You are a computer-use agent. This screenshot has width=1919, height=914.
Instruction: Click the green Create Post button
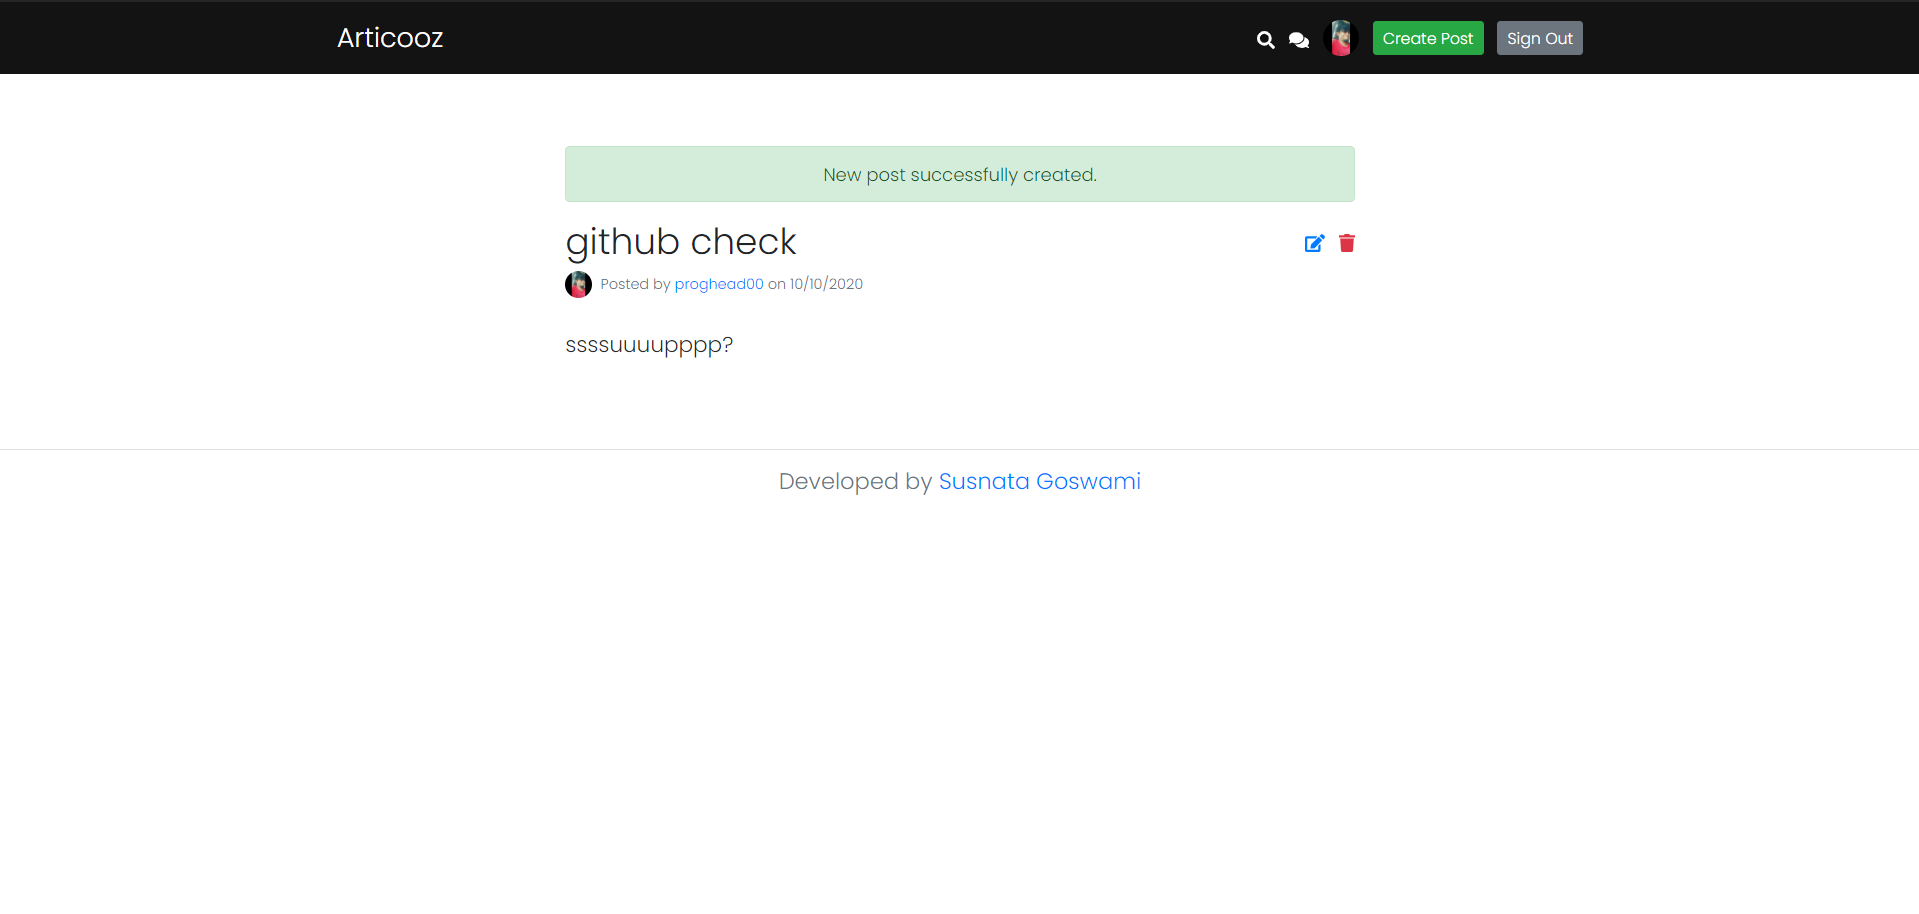(x=1428, y=38)
